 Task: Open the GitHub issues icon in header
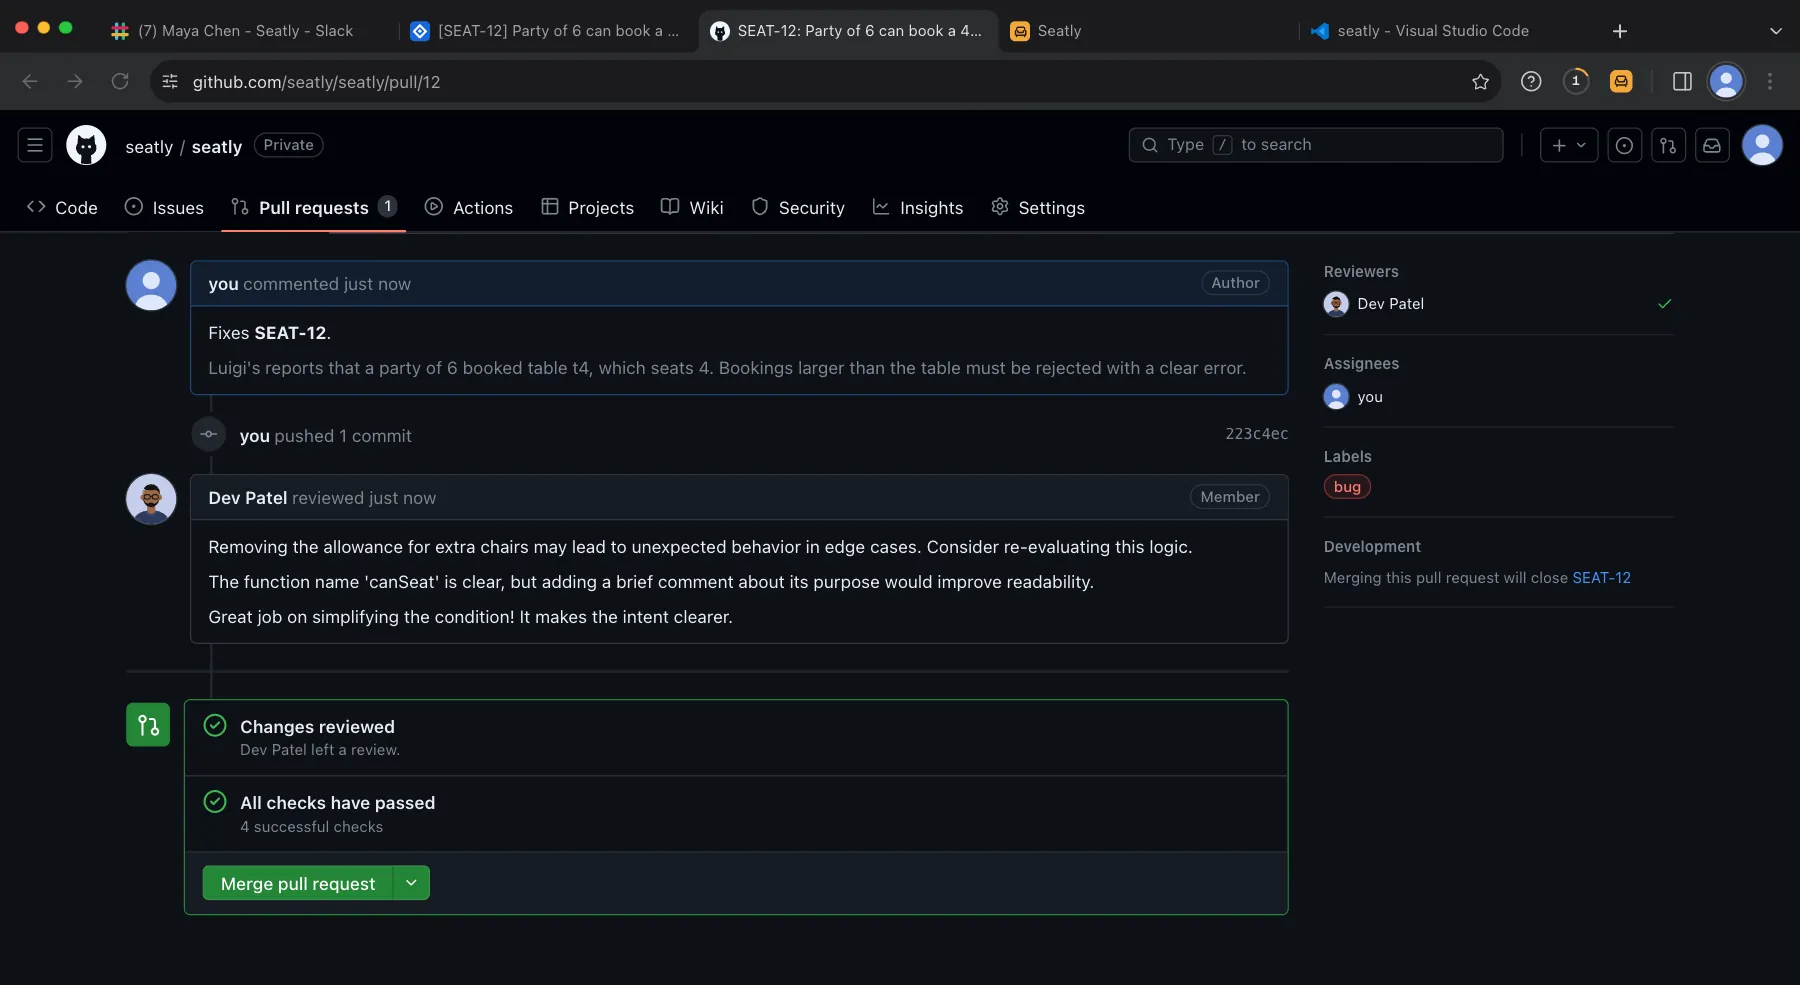click(x=1625, y=145)
